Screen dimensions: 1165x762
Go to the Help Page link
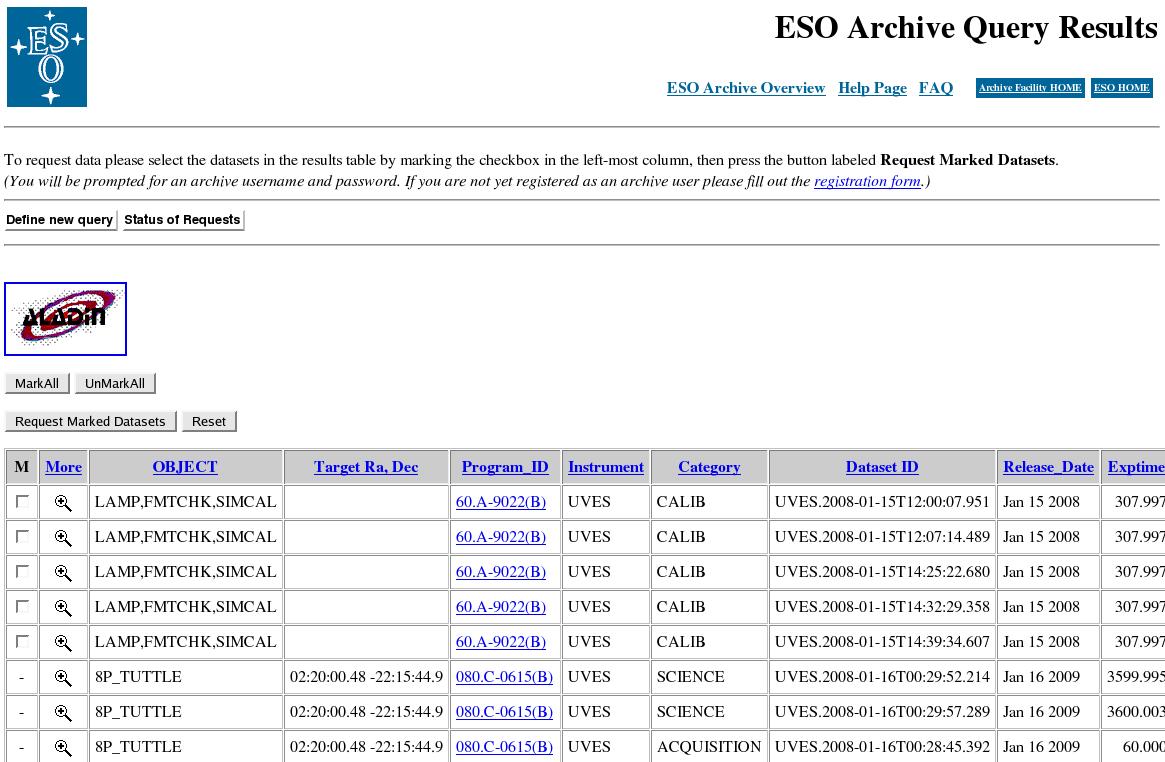point(872,88)
